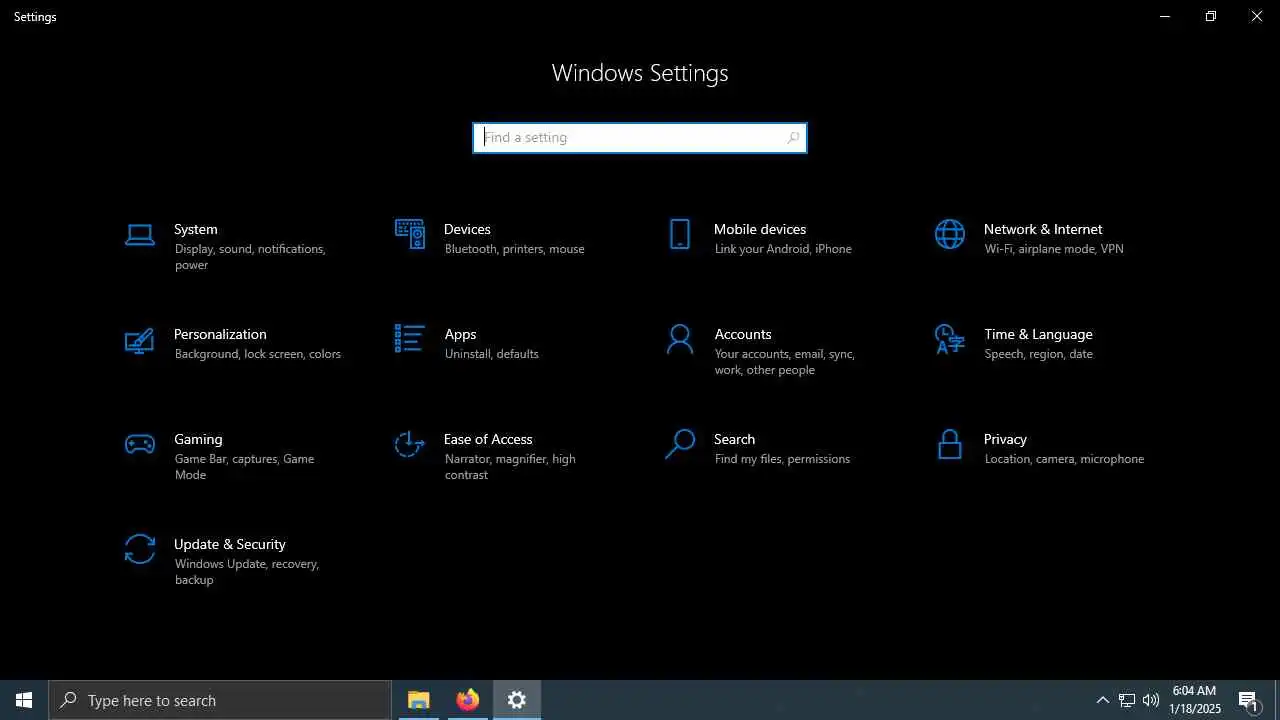Screen dimensions: 1280x720
Task: Open the Apps list icon
Action: click(410, 338)
